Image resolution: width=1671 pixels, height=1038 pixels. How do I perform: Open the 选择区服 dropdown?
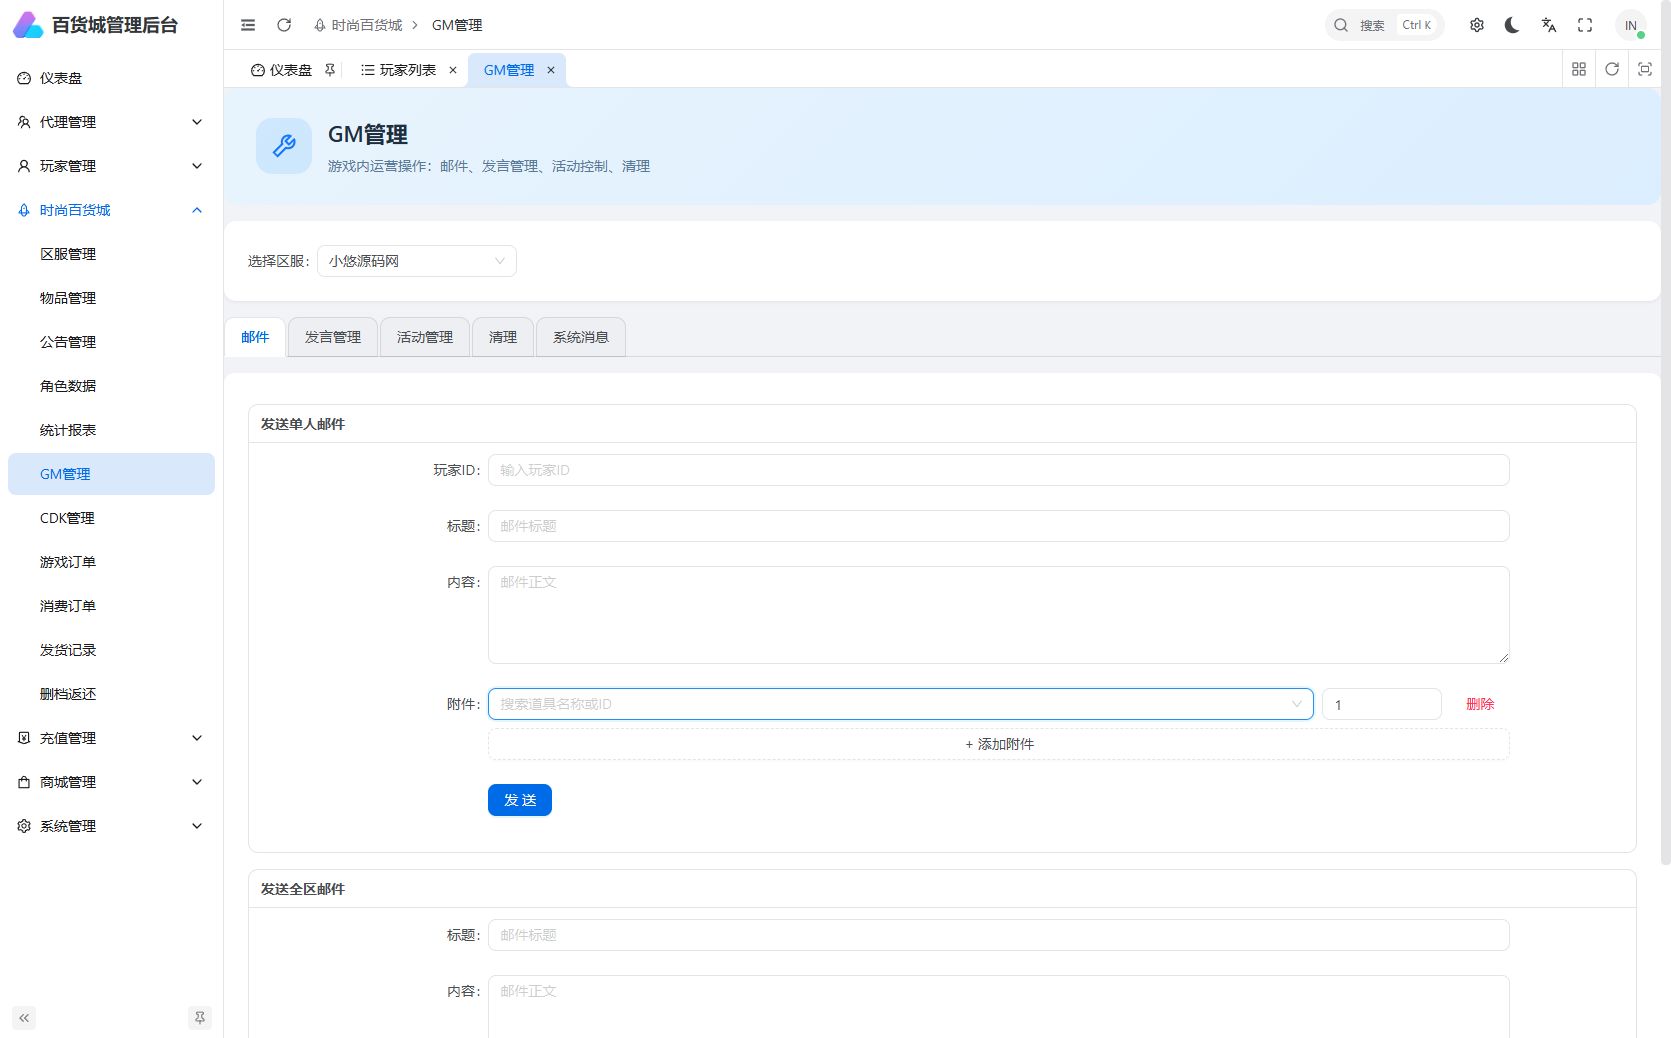point(417,261)
